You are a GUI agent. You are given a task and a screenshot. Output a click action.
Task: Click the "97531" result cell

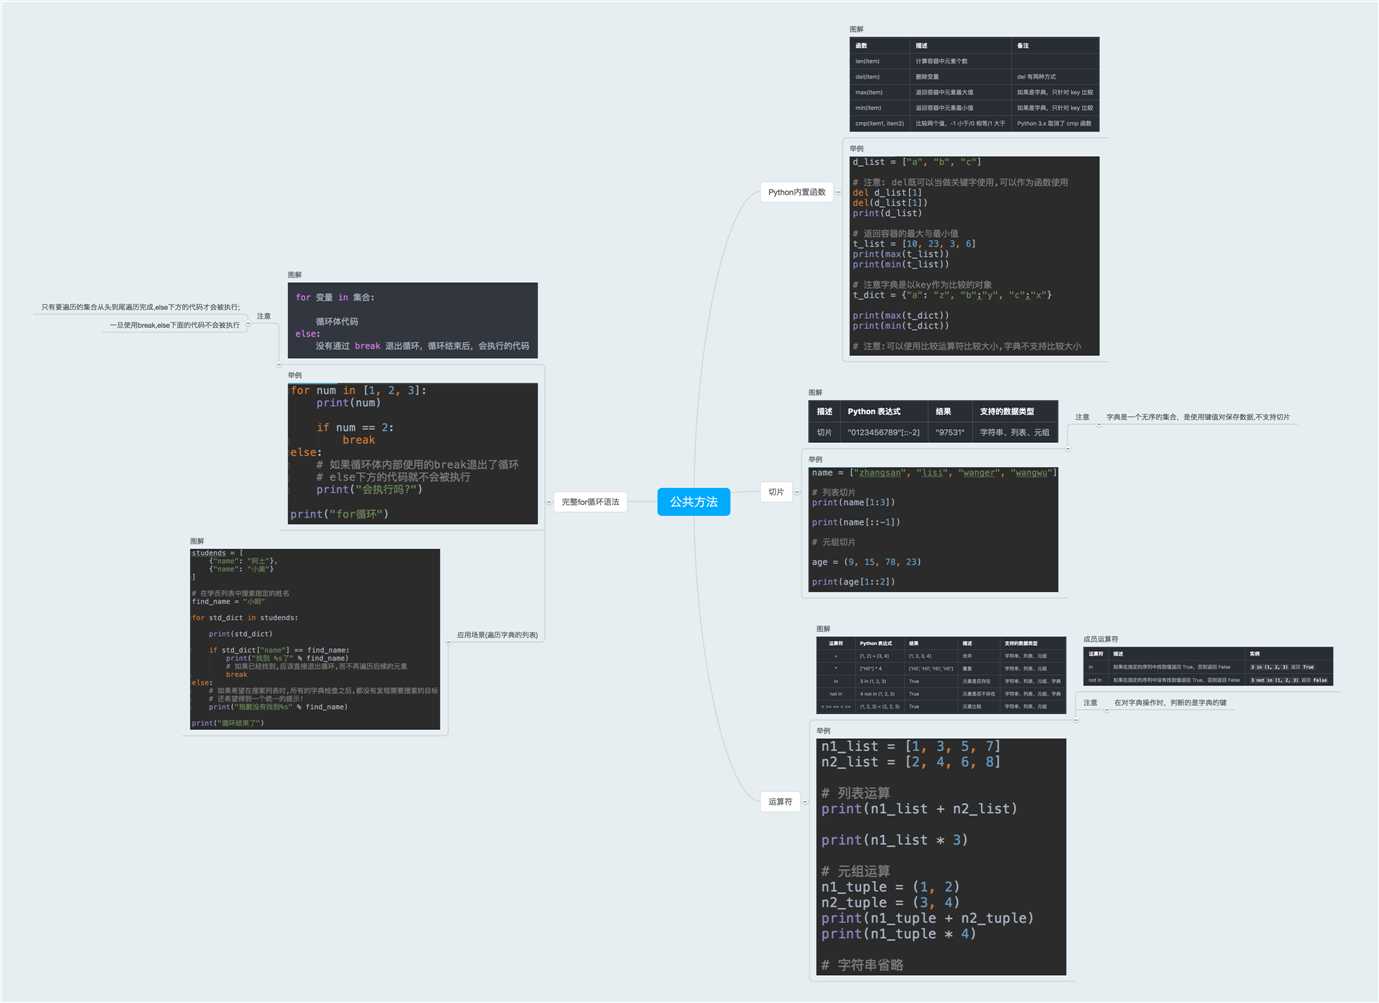(x=950, y=432)
